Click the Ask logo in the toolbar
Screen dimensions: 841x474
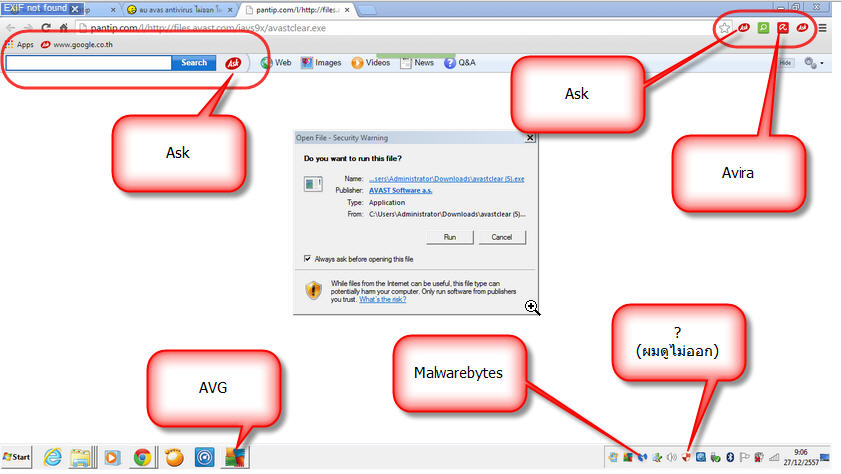[x=233, y=63]
